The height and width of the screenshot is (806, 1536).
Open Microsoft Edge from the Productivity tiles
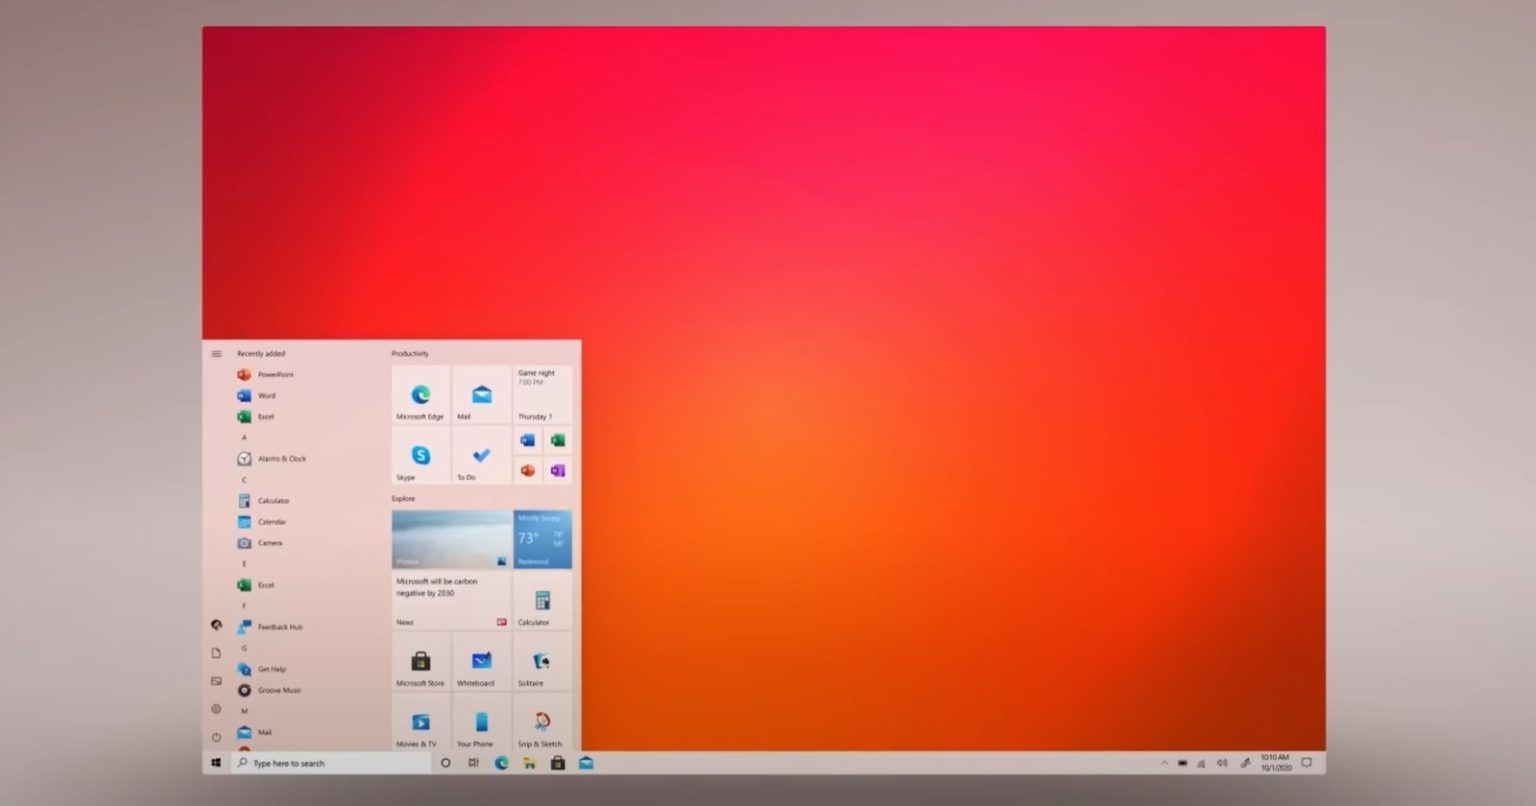point(419,394)
